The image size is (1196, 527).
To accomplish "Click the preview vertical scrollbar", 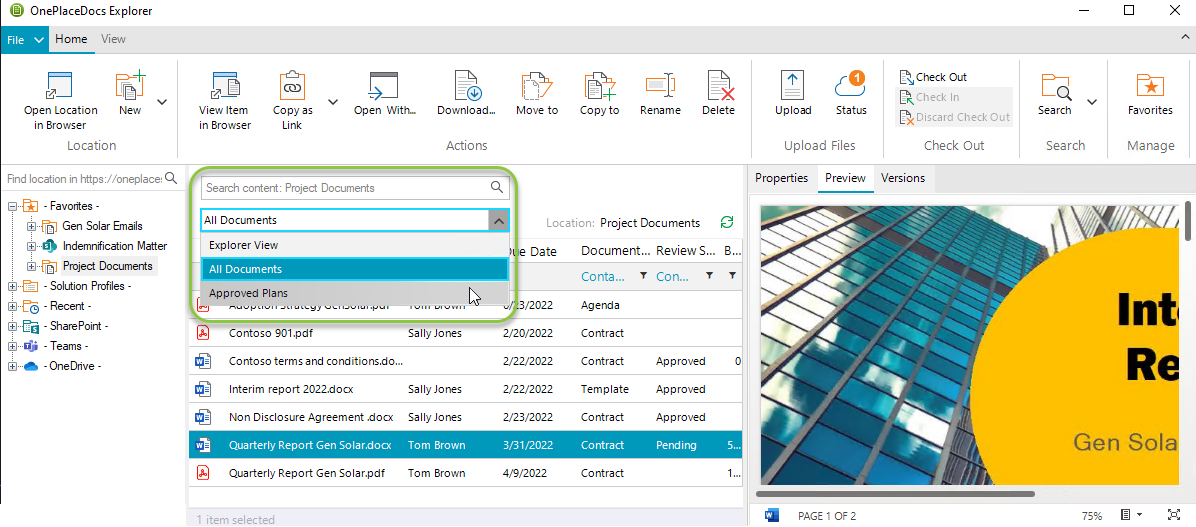I will point(1188,220).
